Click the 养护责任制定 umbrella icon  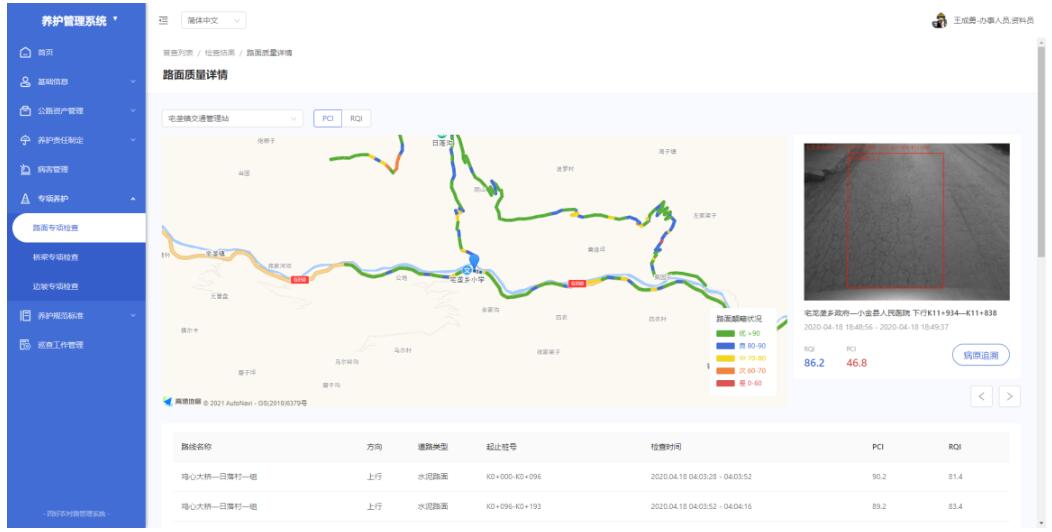pos(24,140)
